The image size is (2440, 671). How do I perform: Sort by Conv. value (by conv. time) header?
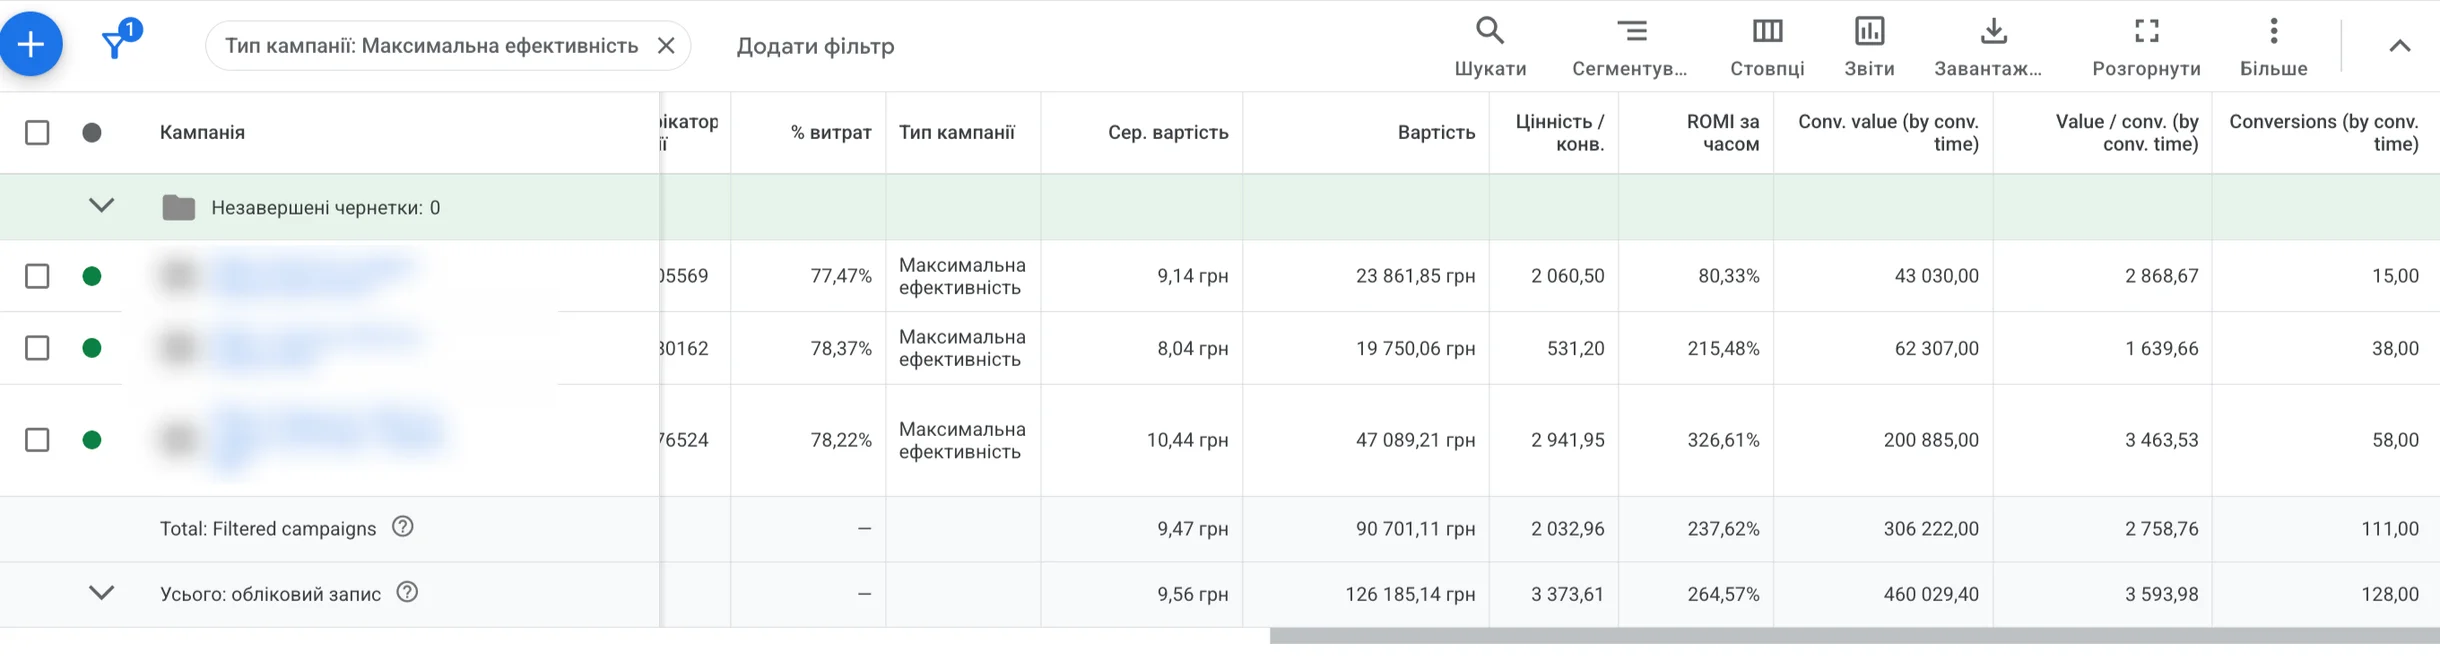(x=1888, y=132)
